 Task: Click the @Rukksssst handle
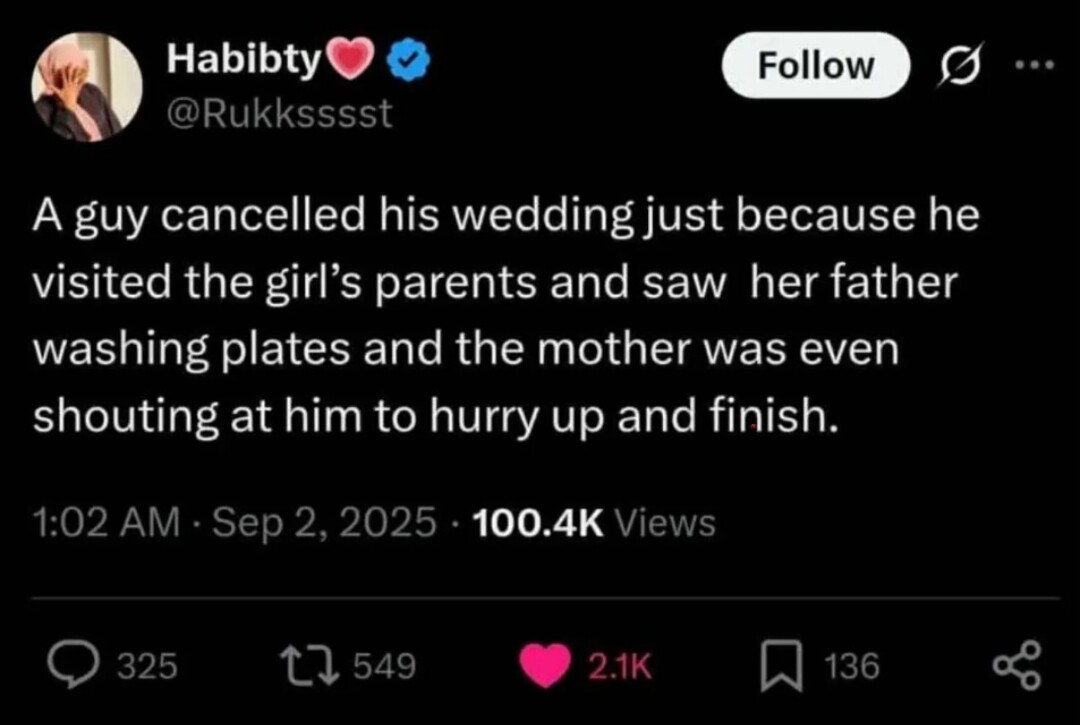coord(280,115)
